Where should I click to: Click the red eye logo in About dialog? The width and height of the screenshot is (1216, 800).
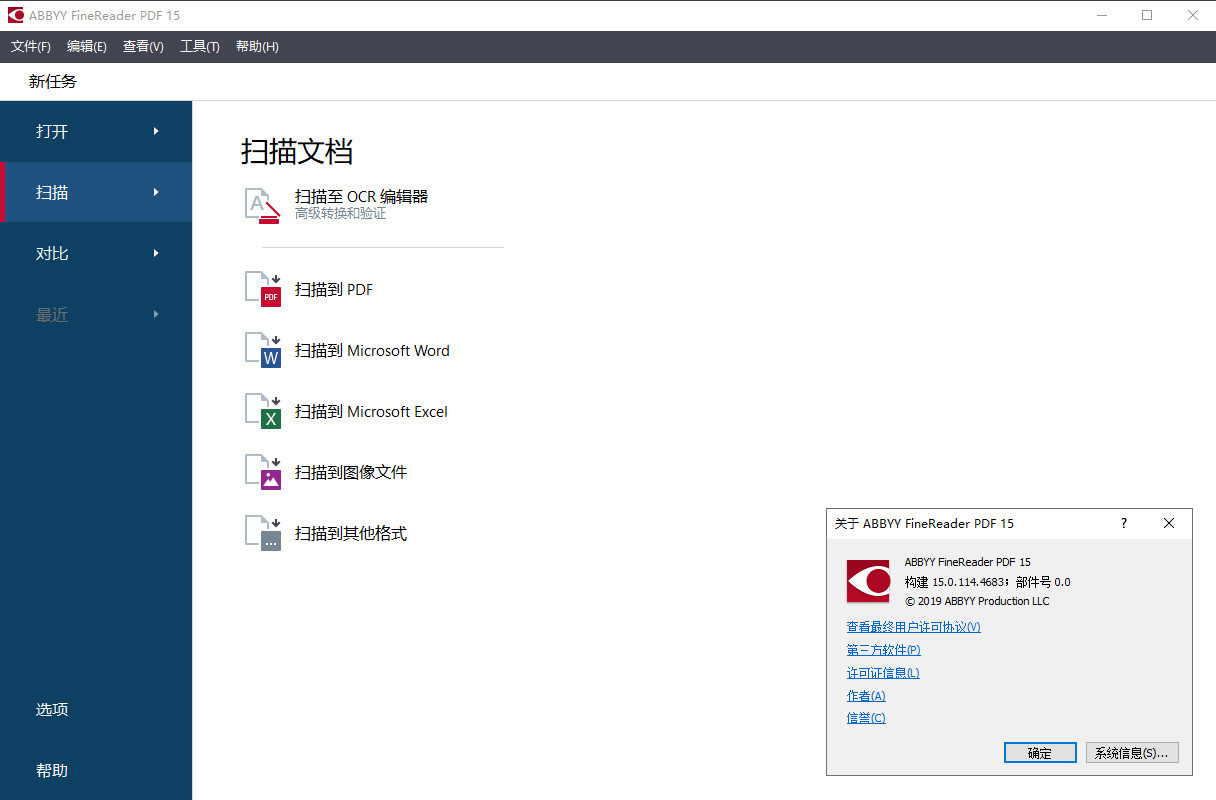(x=868, y=581)
